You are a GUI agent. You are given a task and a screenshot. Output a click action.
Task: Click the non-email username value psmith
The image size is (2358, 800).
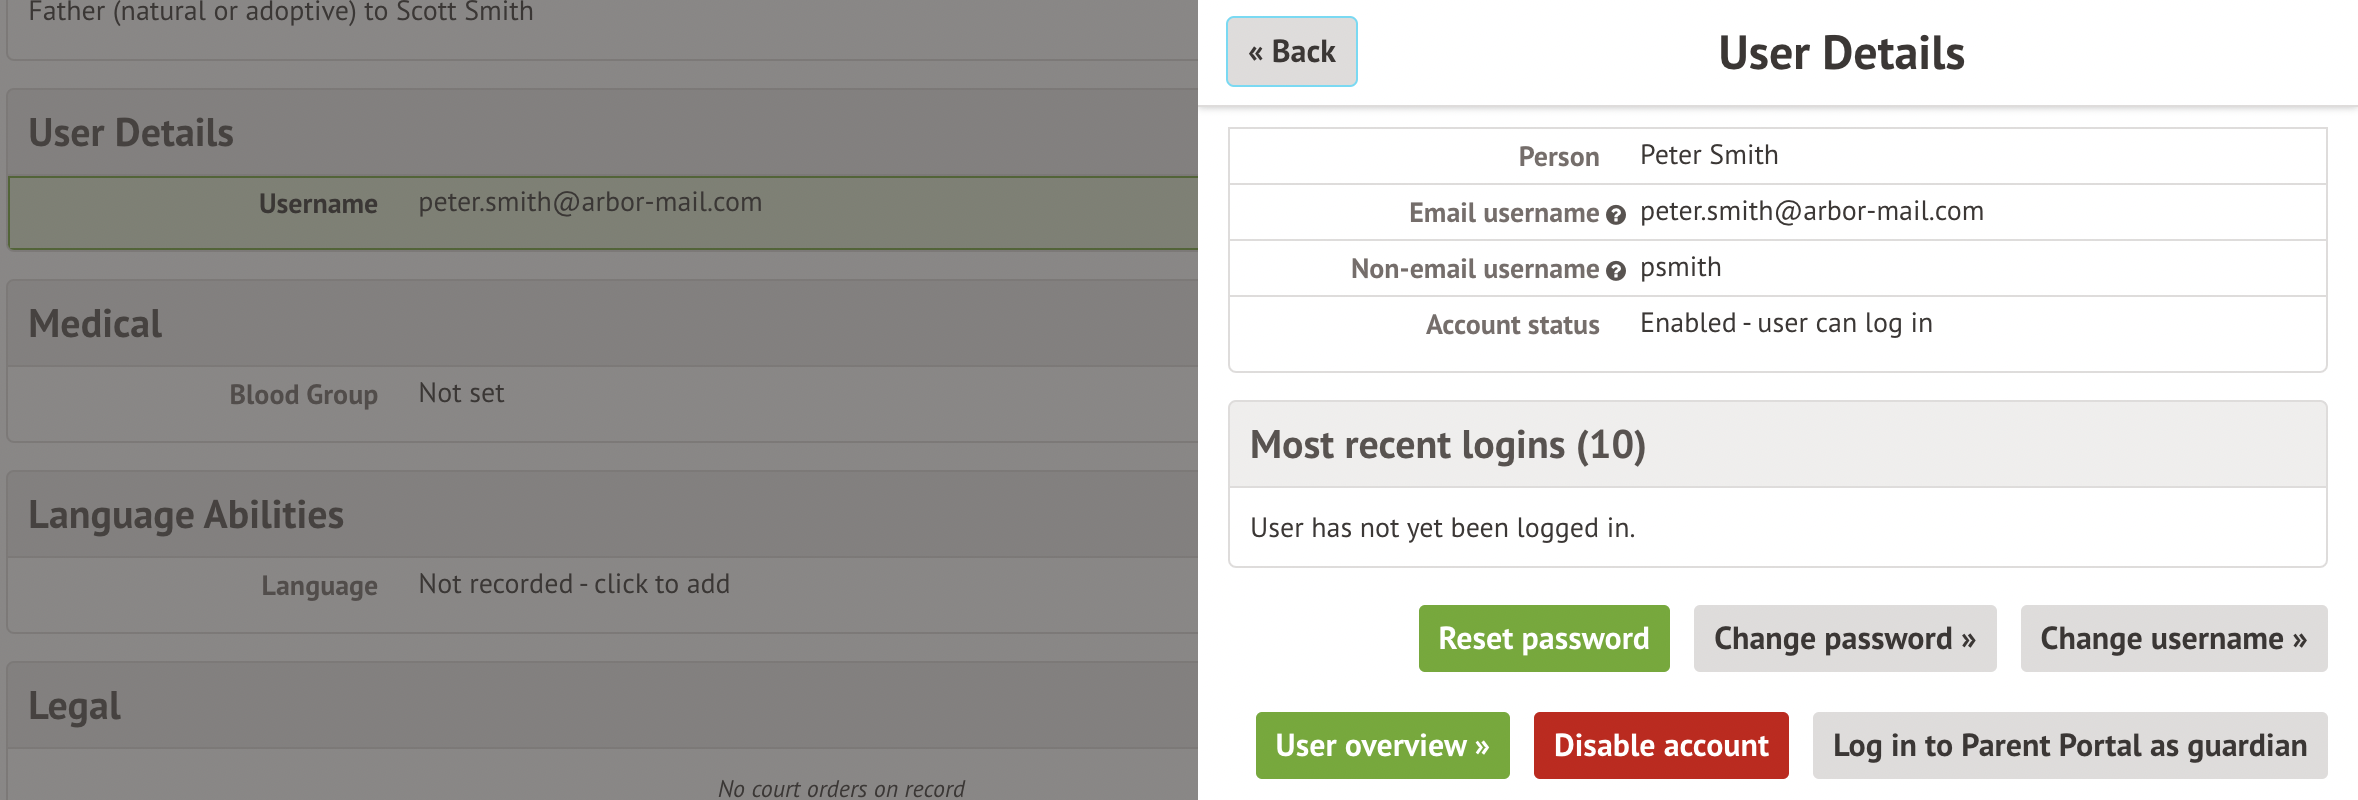pos(1680,268)
